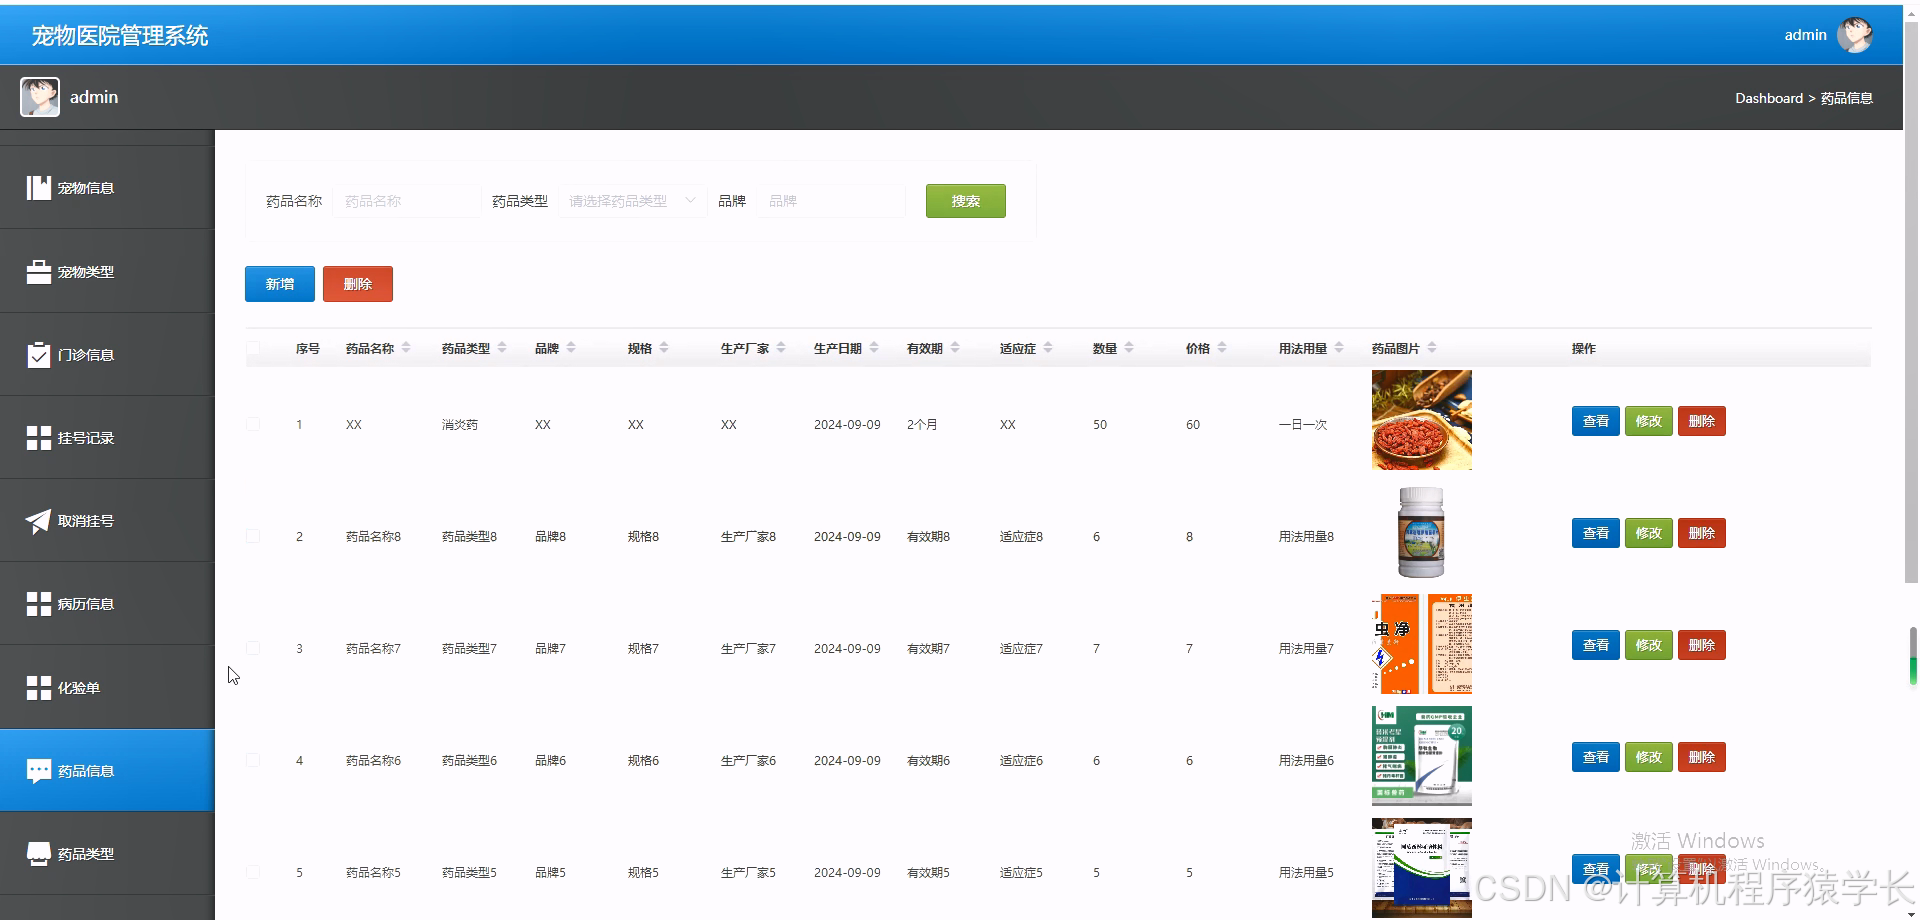Click the Dashboard breadcrumb link

[1769, 98]
